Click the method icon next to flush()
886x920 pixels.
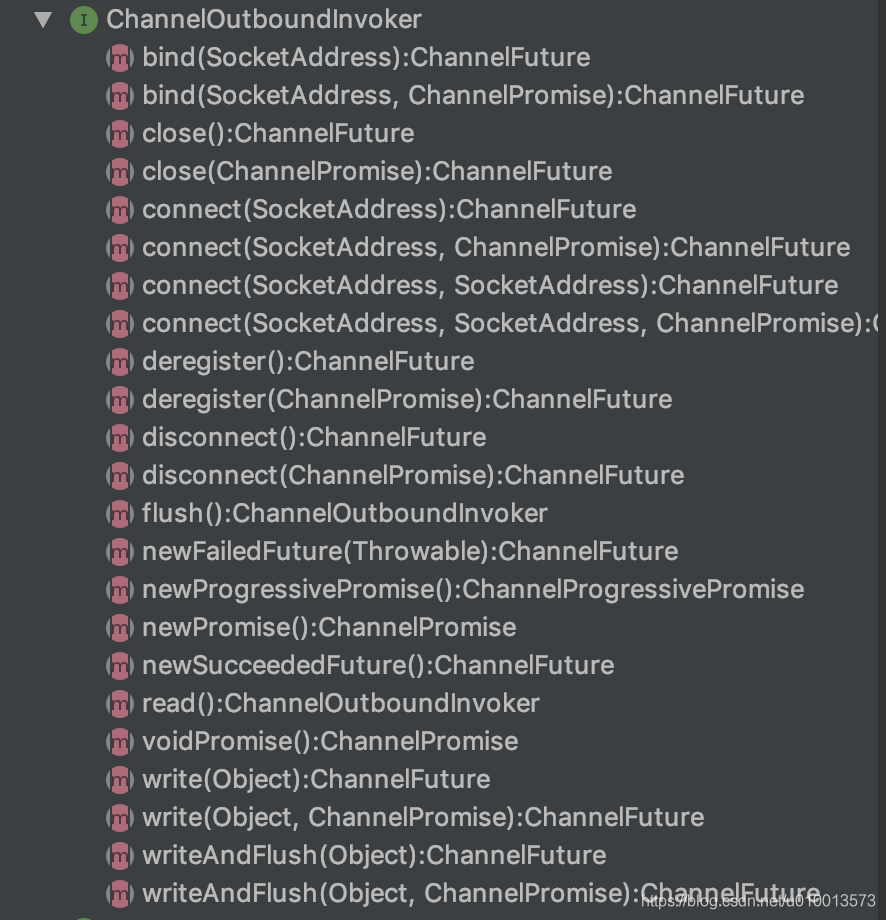(x=120, y=513)
